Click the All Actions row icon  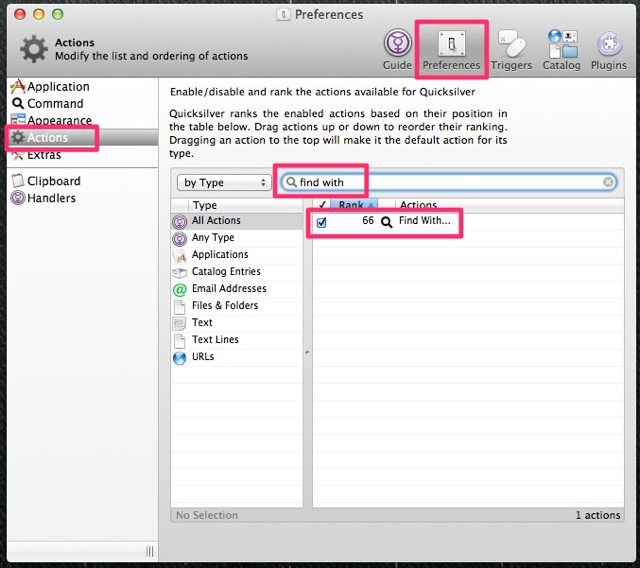coord(179,222)
